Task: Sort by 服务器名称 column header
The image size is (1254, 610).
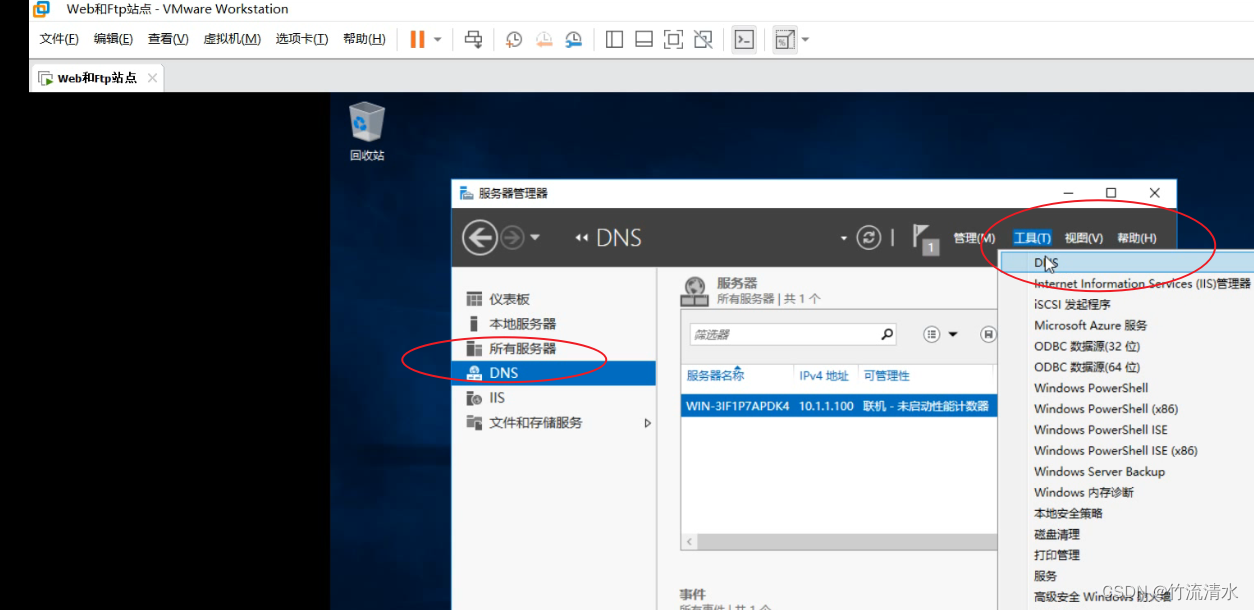Action: (715, 376)
